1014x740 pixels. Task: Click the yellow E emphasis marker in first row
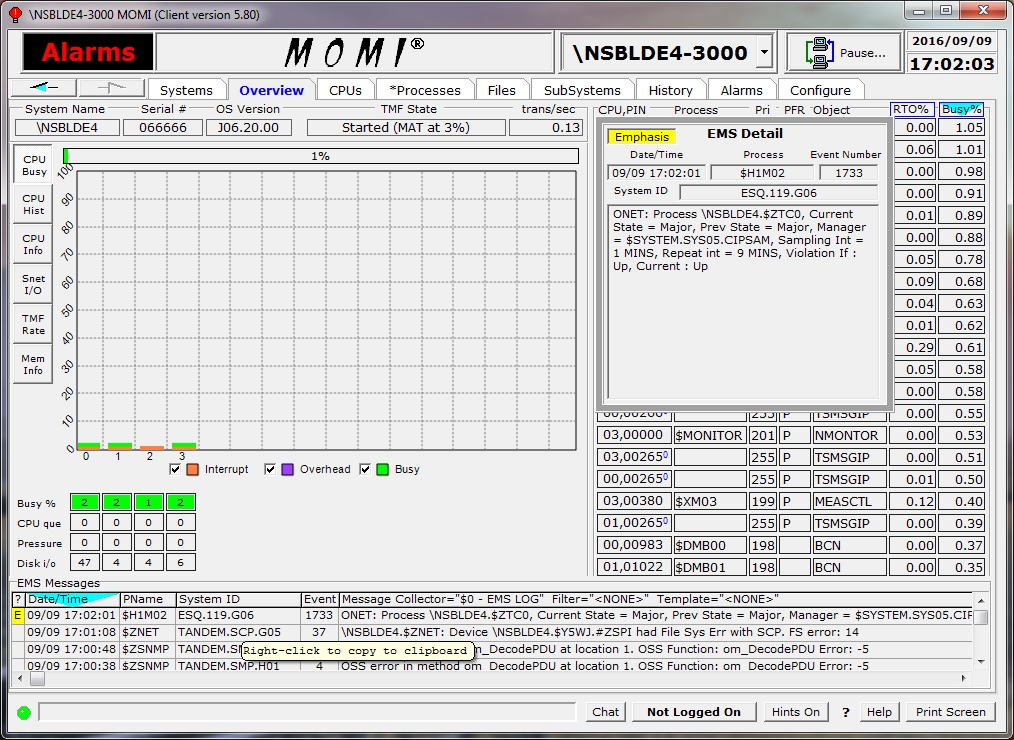[x=17, y=616]
